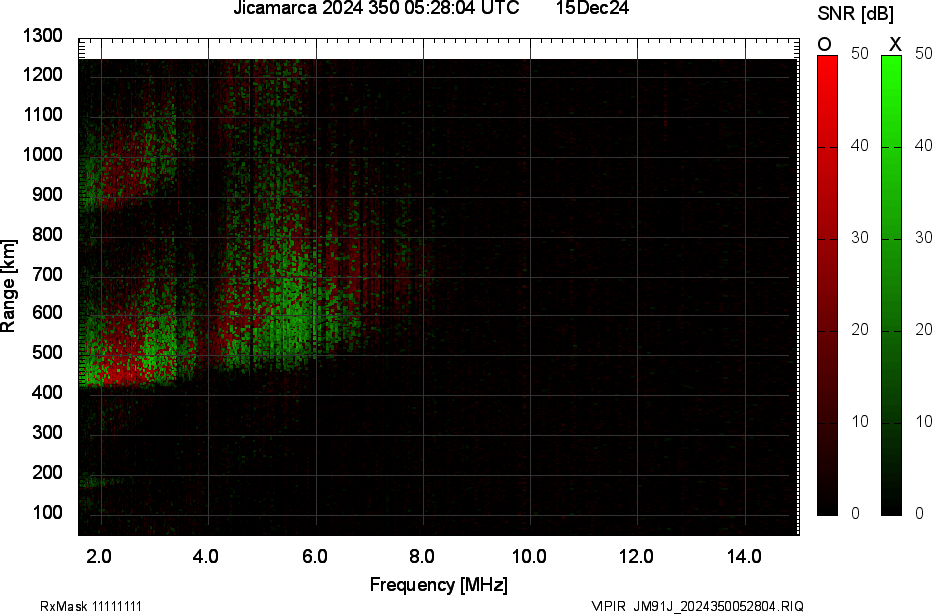This screenshot has height=614, width=932.
Task: Click the 900 range tick label
Action: pos(48,194)
